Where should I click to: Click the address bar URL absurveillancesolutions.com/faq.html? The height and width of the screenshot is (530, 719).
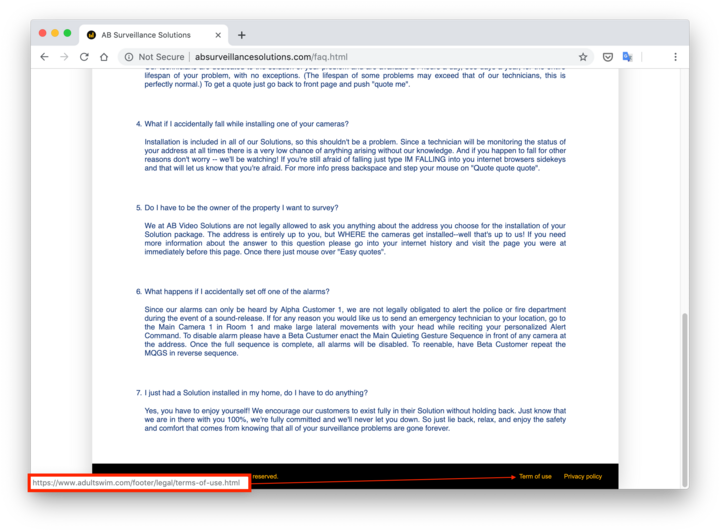coord(271,57)
